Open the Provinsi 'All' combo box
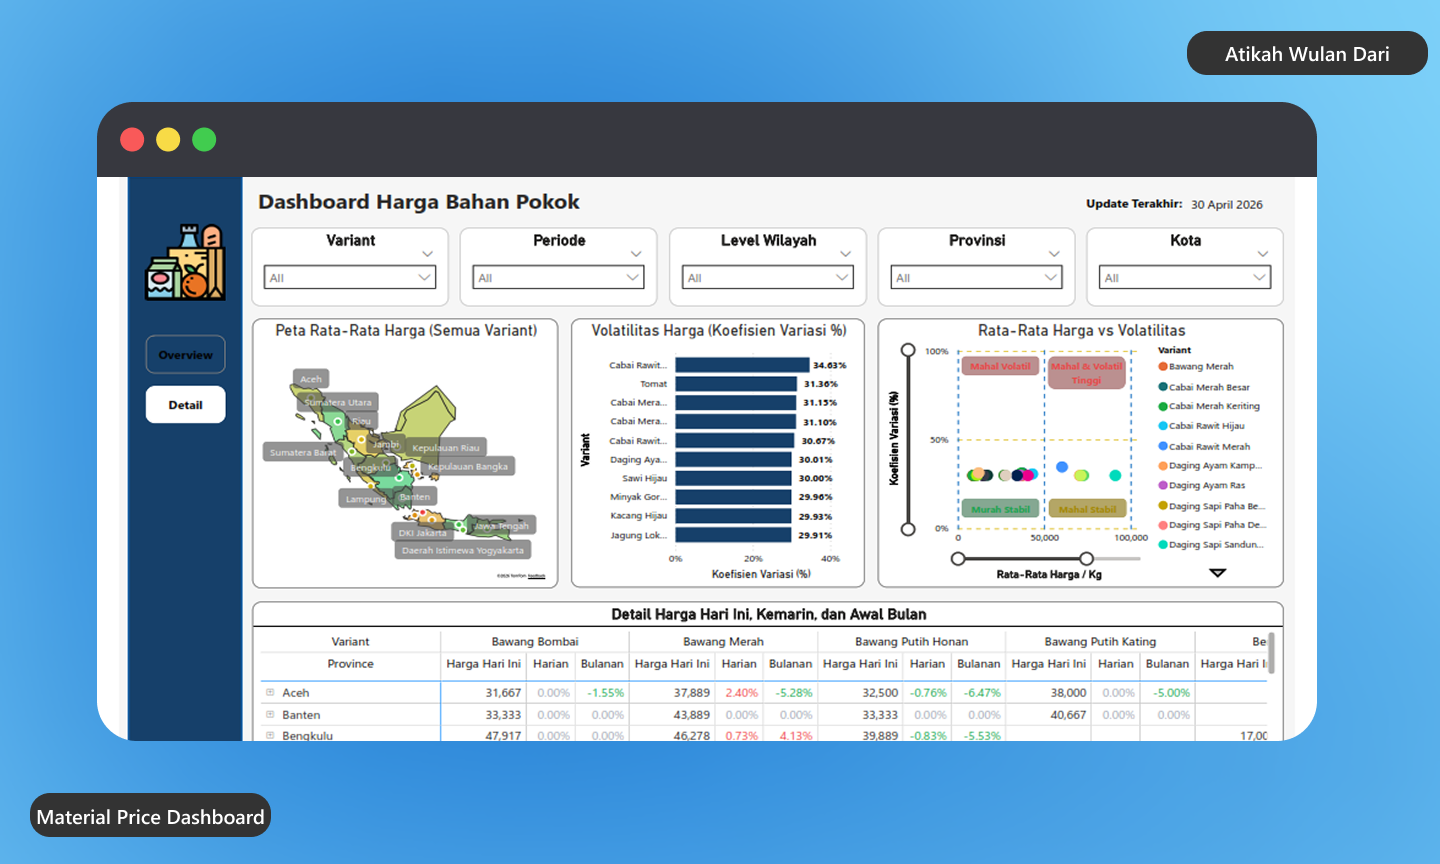The image size is (1440, 864). click(x=976, y=277)
